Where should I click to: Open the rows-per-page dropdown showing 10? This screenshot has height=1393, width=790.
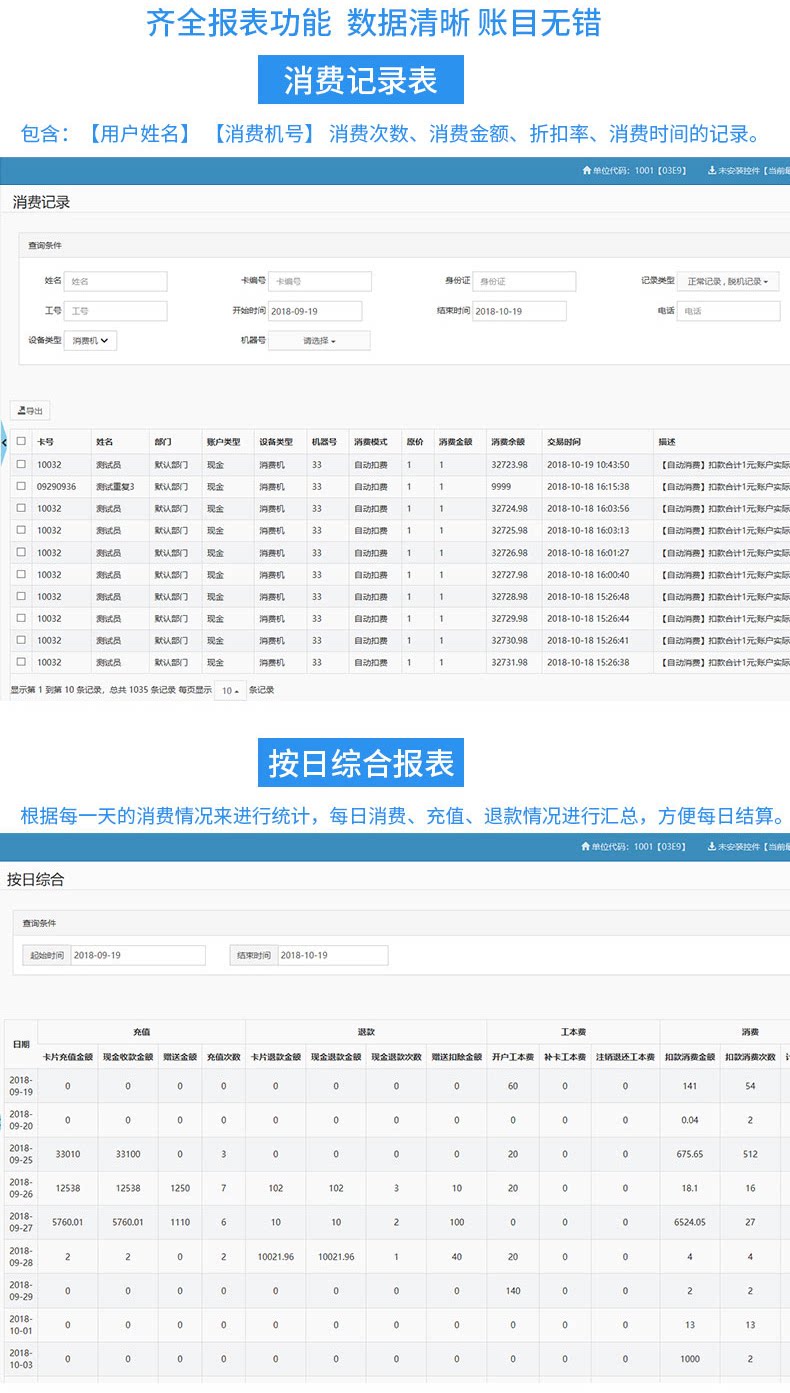(230, 690)
